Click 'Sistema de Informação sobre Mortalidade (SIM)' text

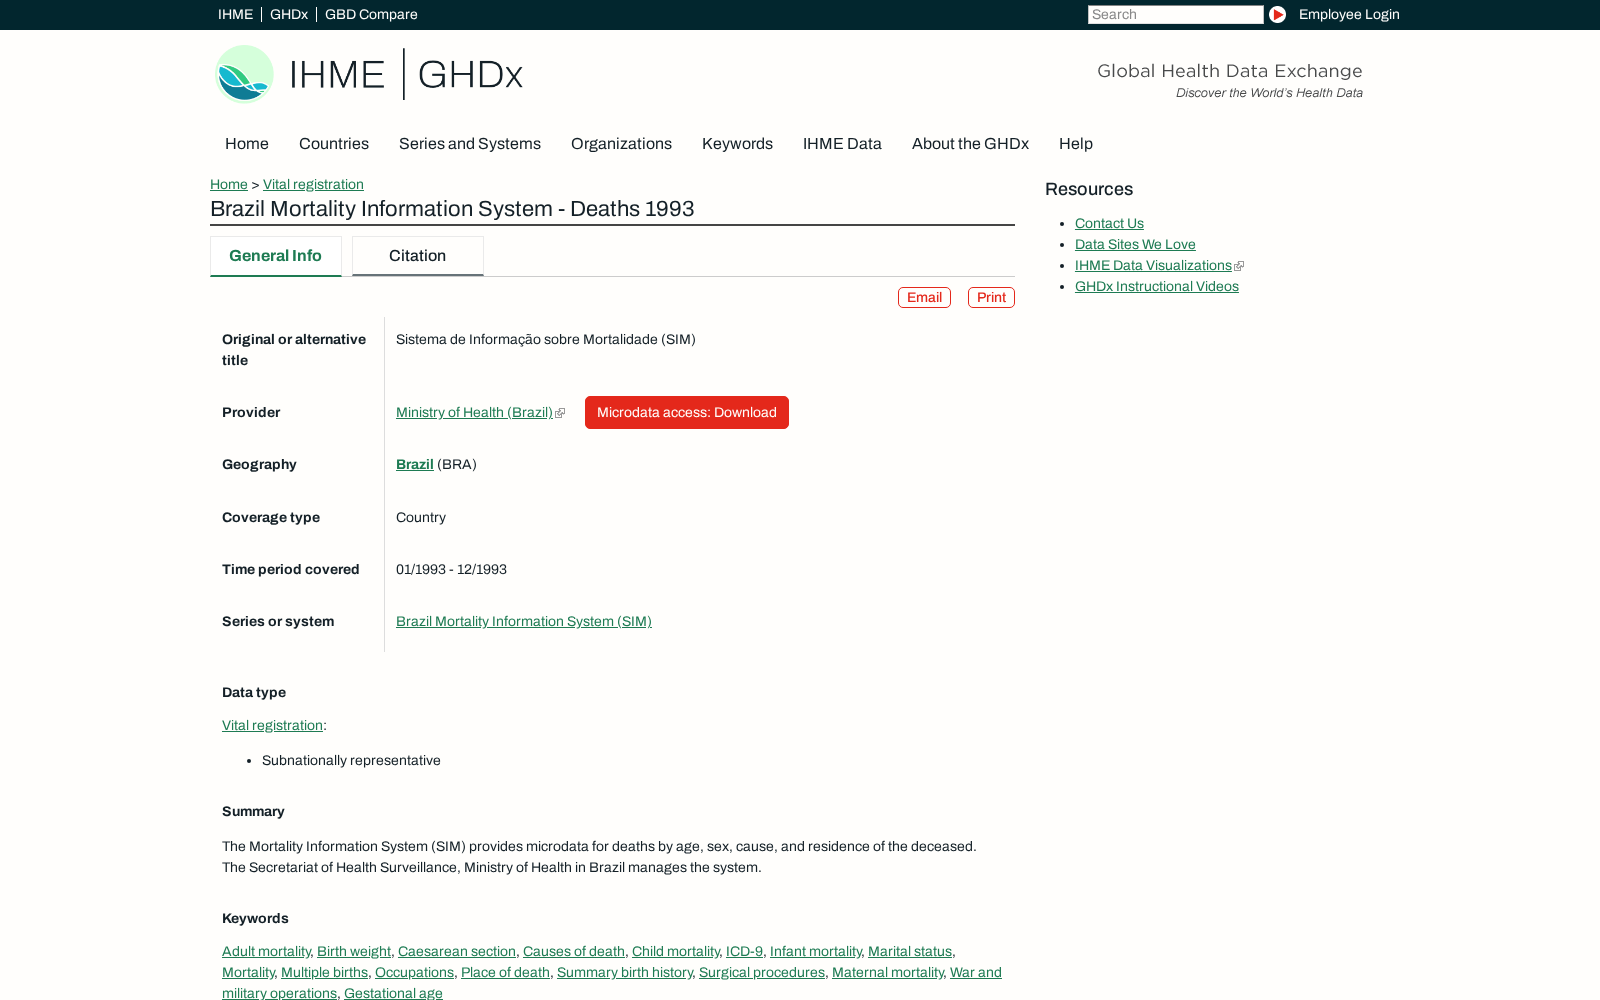546,340
